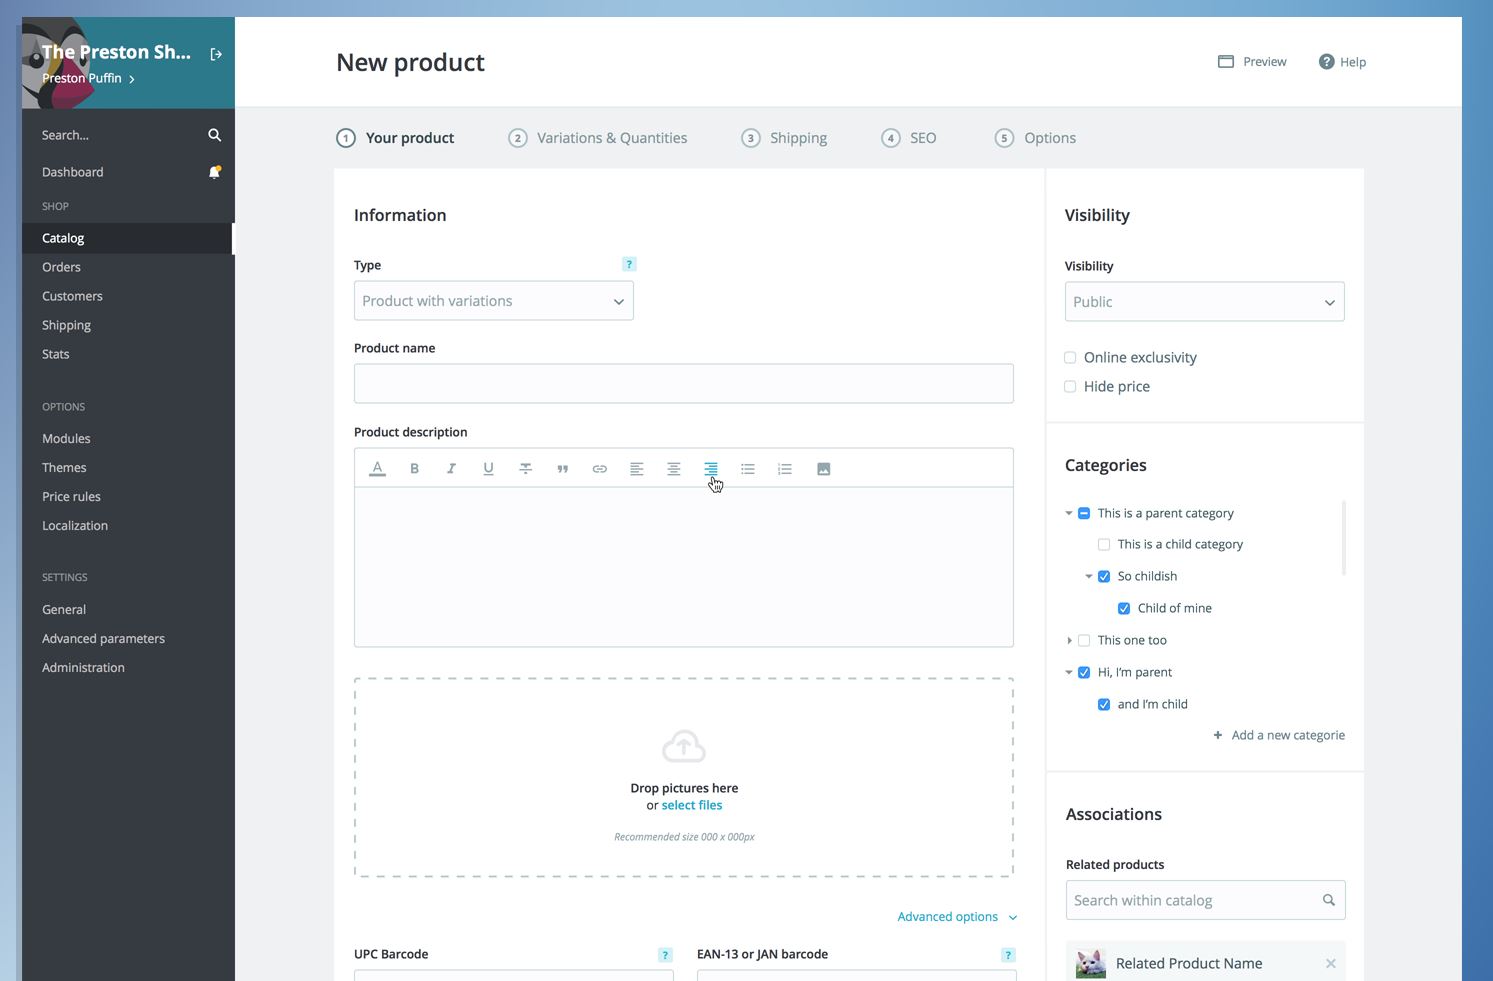Apply strikethrough formatting in description editor
Image resolution: width=1493 pixels, height=981 pixels.
point(525,469)
